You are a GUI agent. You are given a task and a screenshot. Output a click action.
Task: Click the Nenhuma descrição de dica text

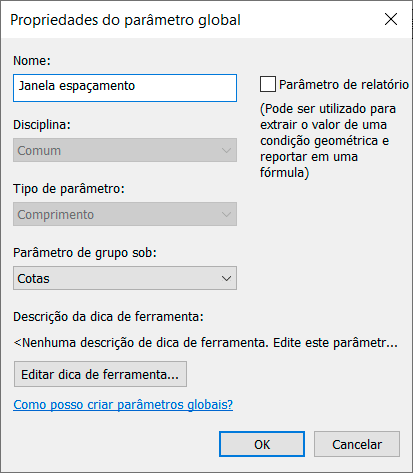pyautogui.click(x=206, y=343)
